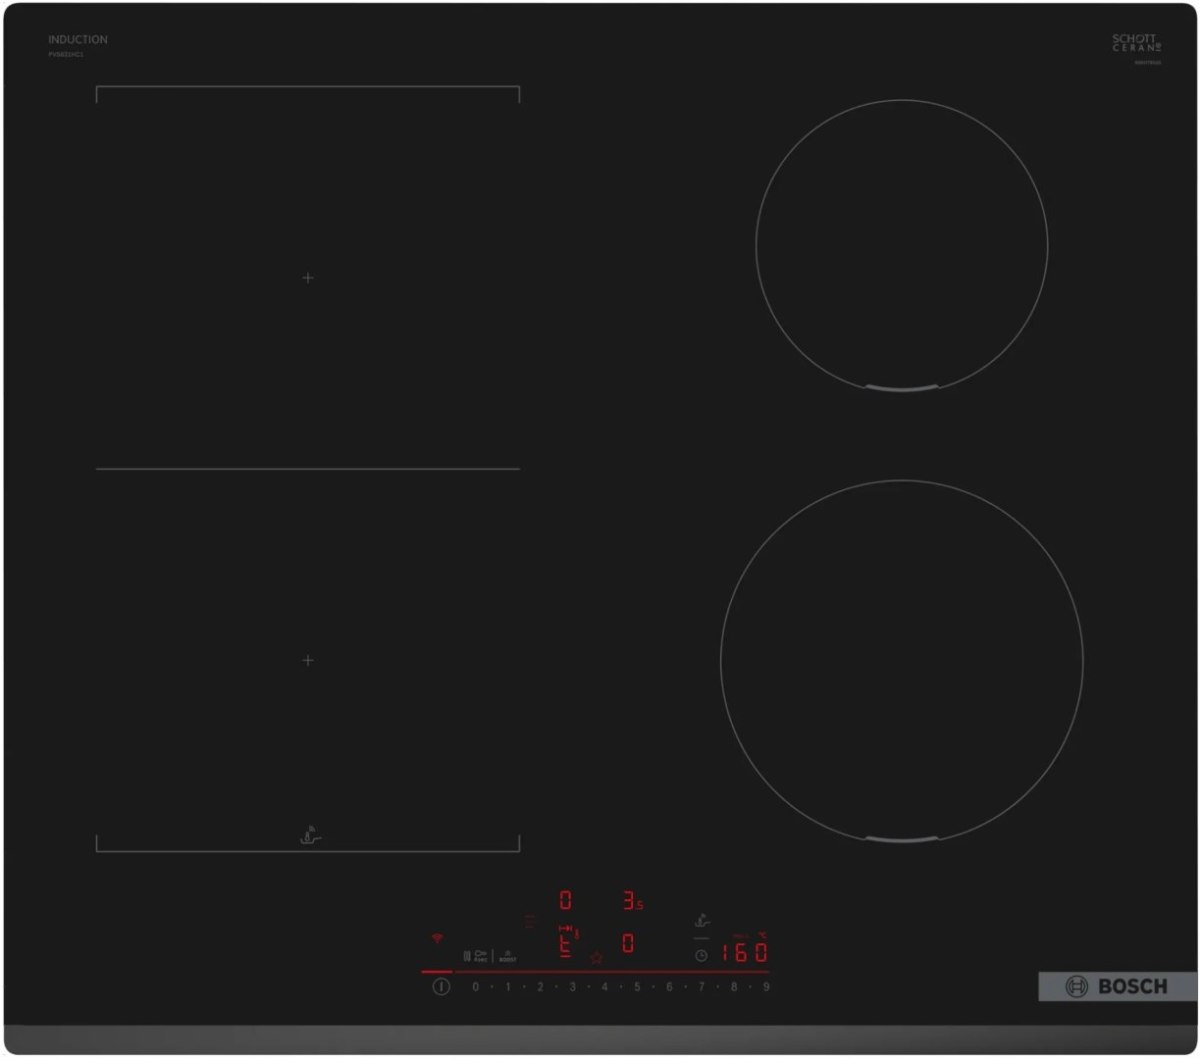Tap the frying sensor pan icon near timer
The width and height of the screenshot is (1200, 1059).
702,920
